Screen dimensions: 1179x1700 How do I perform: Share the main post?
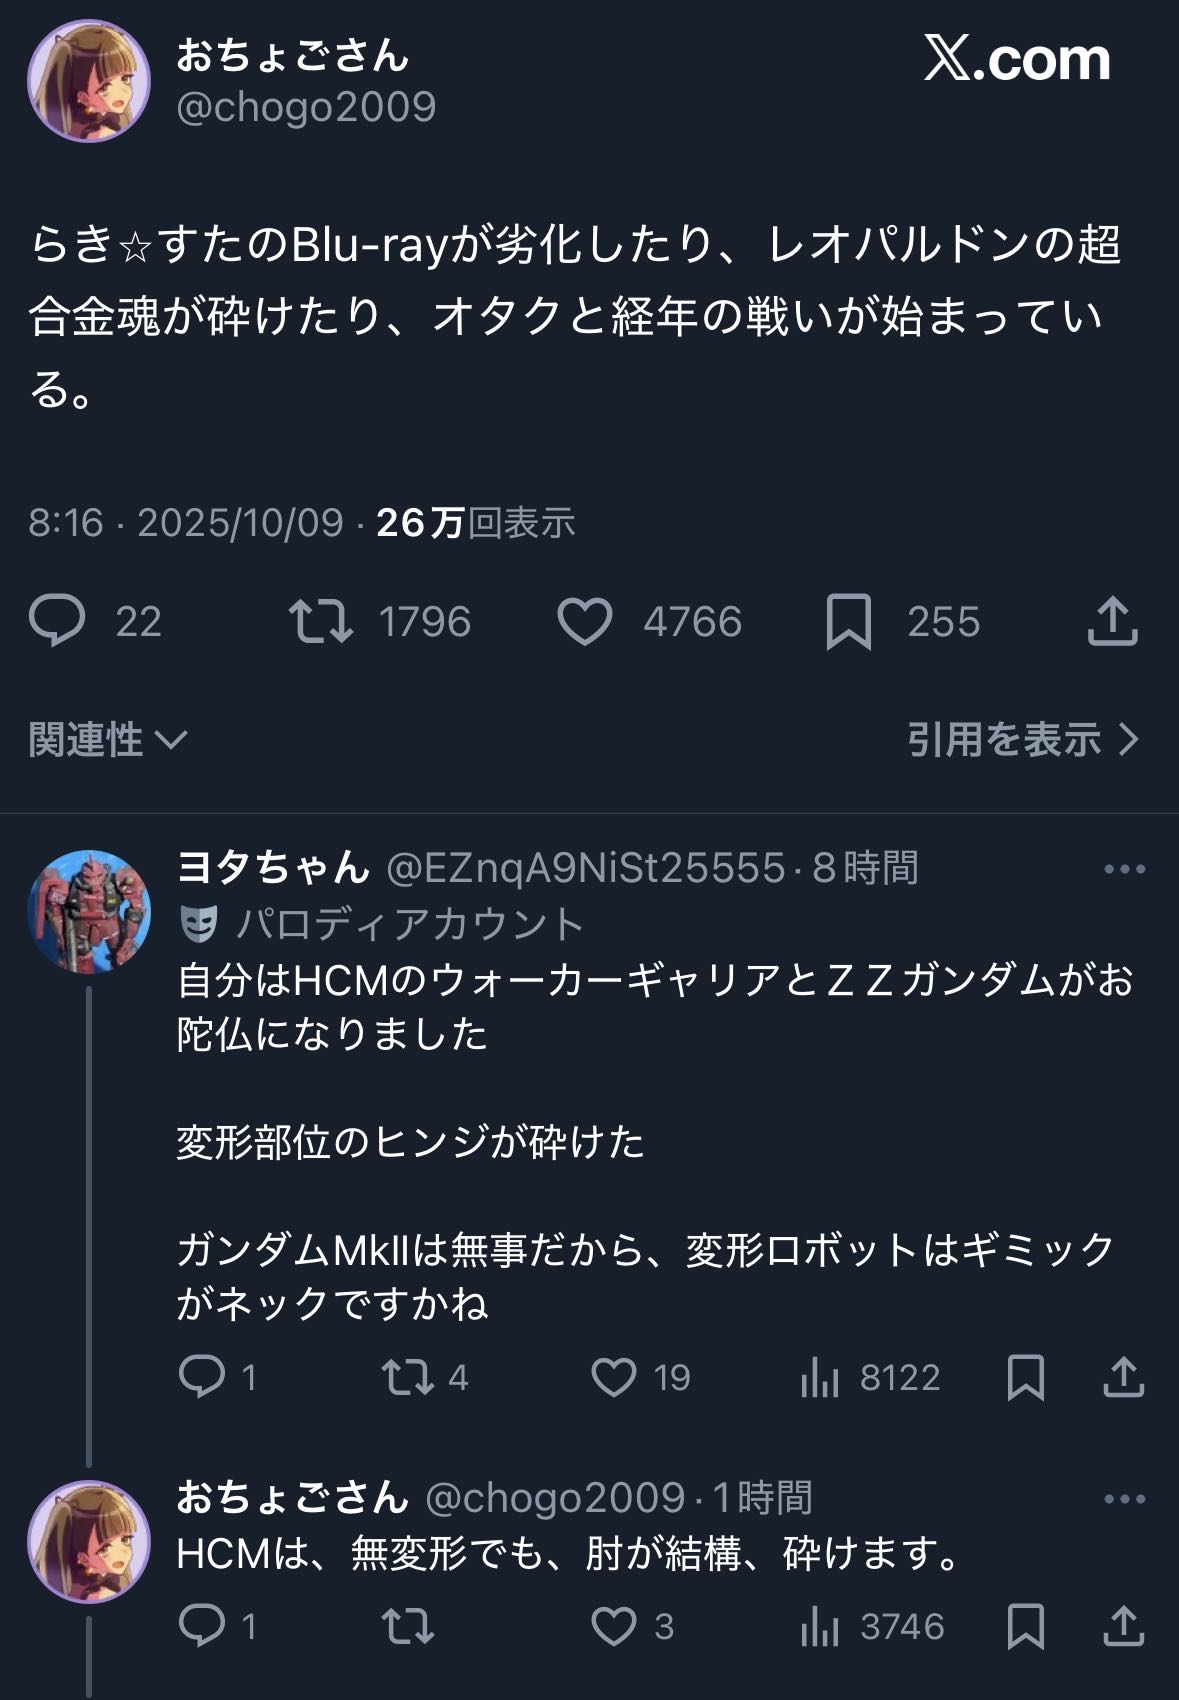(1112, 621)
